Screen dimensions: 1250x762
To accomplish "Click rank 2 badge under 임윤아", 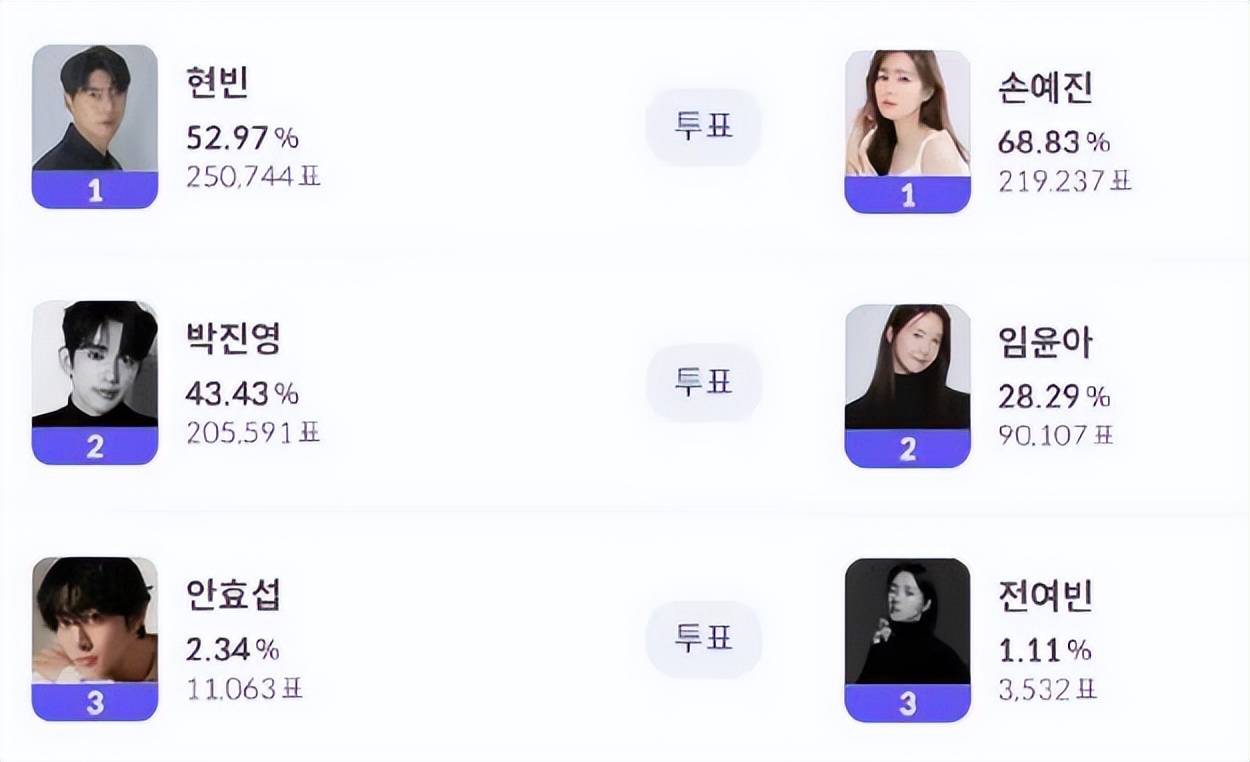I will 907,449.
